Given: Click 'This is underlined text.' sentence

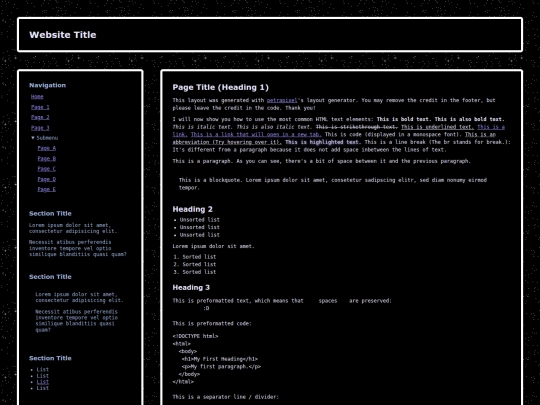Looking at the screenshot, I should [437, 127].
